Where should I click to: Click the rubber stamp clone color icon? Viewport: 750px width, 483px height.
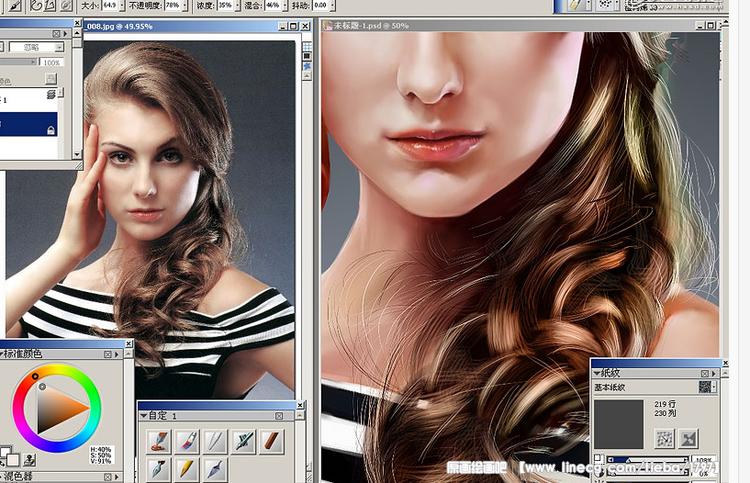click(30, 460)
